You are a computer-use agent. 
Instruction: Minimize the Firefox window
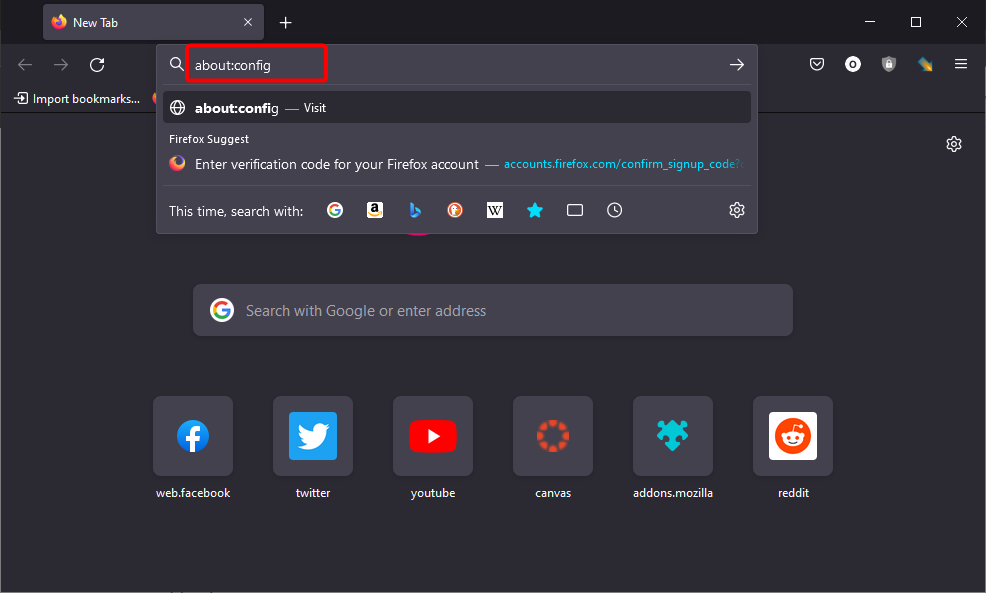870,22
